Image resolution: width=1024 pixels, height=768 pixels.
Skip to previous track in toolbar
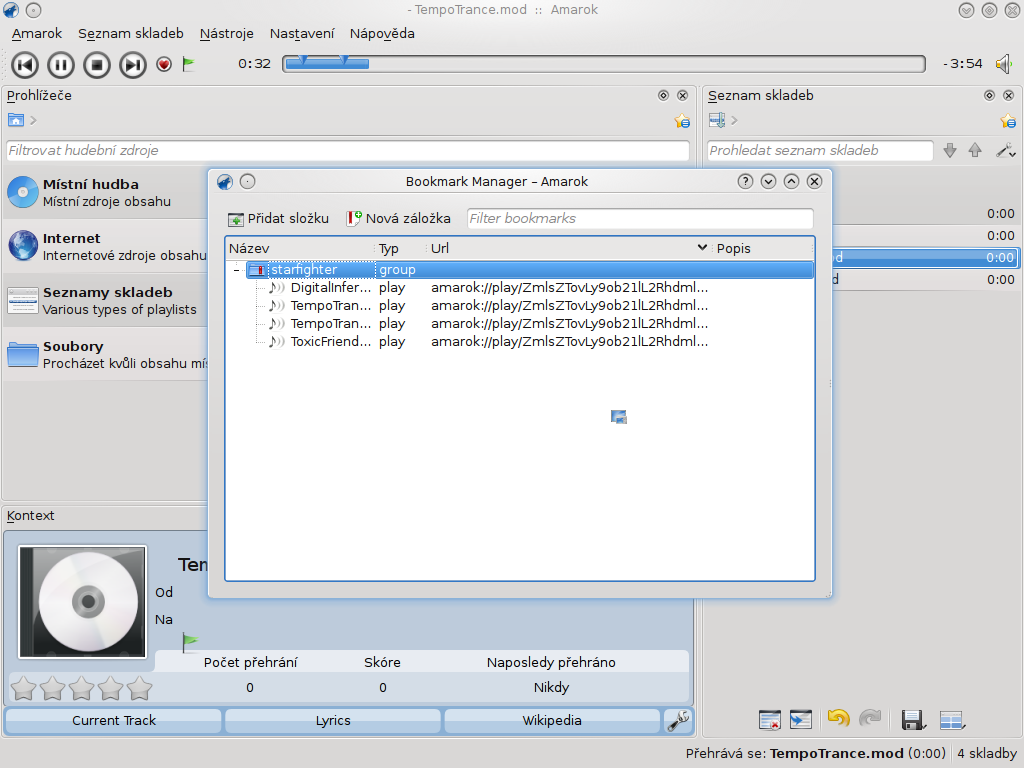coord(25,65)
